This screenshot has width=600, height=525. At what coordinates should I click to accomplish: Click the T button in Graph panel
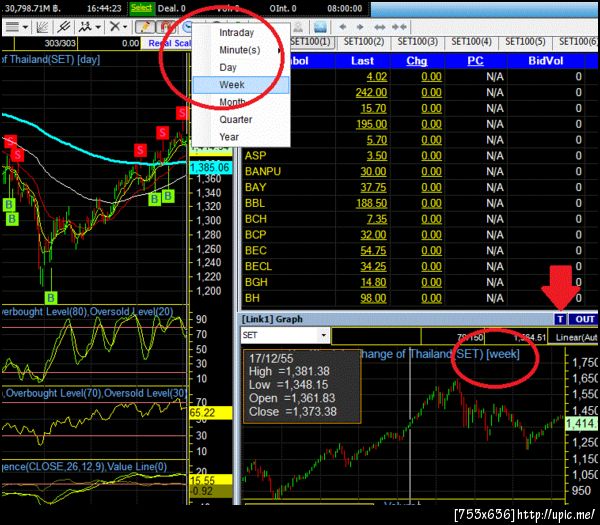coord(560,319)
